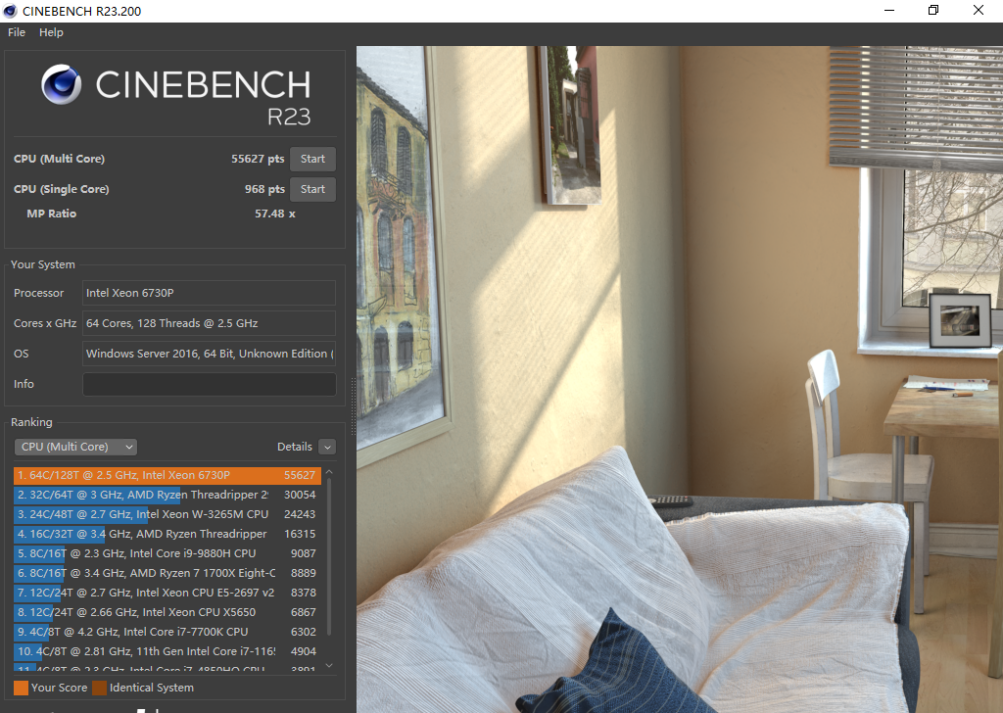Click the empty Info input field
Screen dimensions: 1003x713
(209, 384)
